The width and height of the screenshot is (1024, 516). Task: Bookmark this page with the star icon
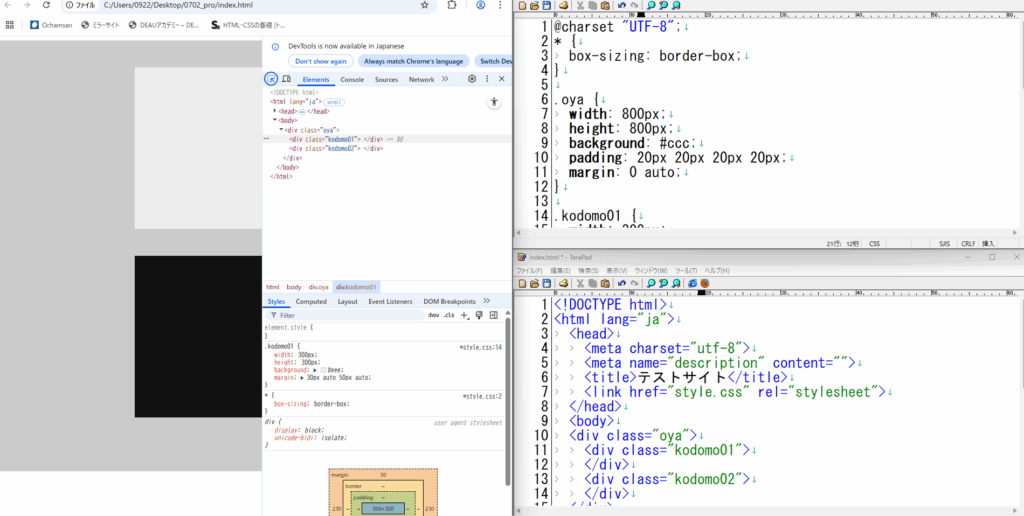(x=425, y=5)
